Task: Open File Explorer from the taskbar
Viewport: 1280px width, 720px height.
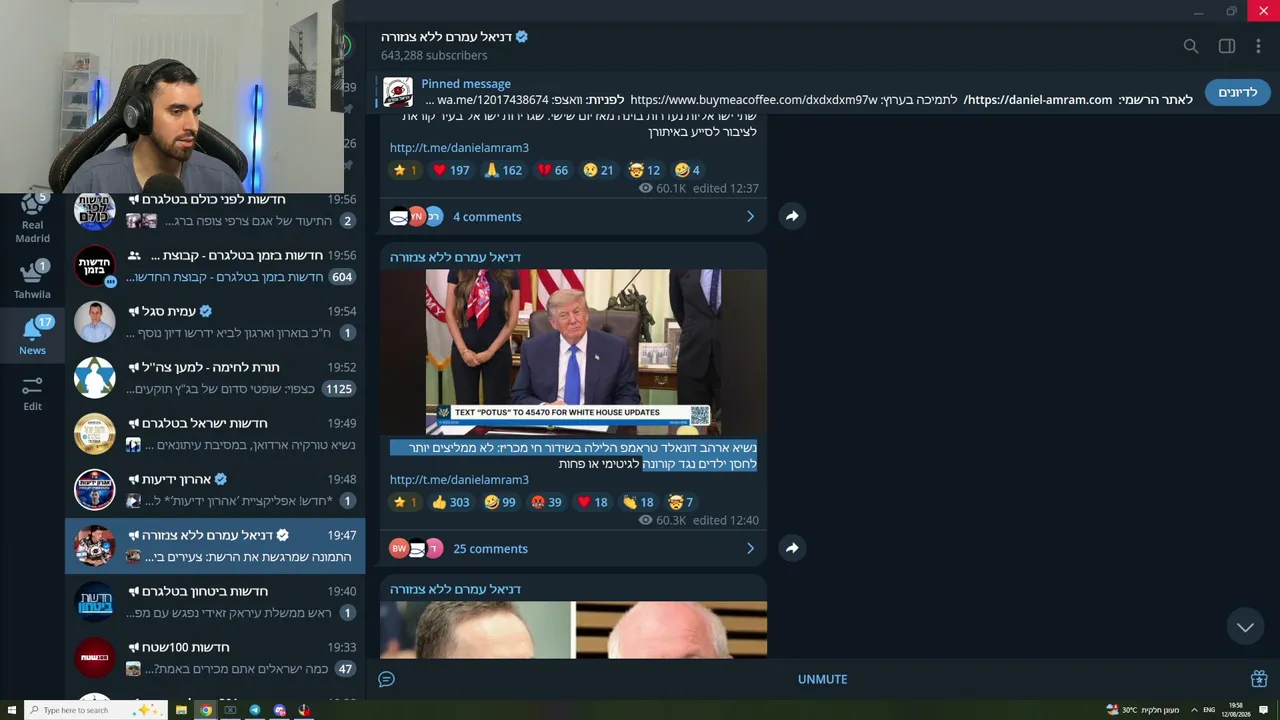Action: [x=181, y=710]
